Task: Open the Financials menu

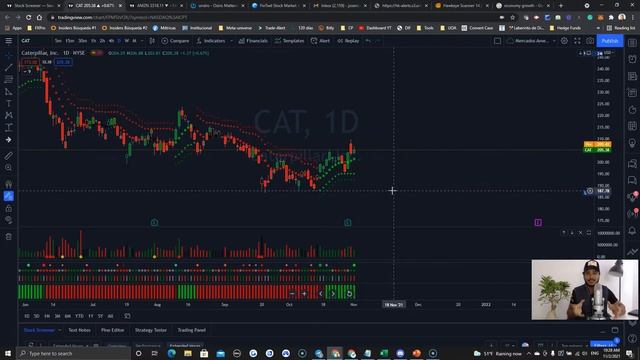Action: [253, 41]
